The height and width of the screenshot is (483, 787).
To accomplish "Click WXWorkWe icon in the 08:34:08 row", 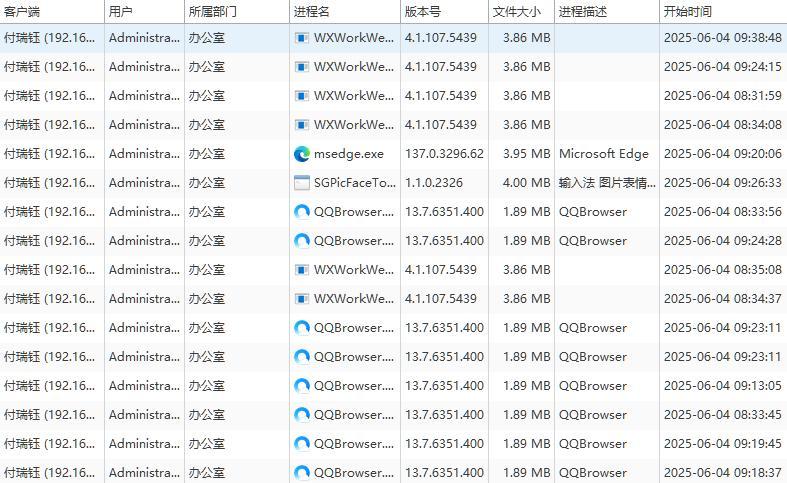I will coord(302,125).
